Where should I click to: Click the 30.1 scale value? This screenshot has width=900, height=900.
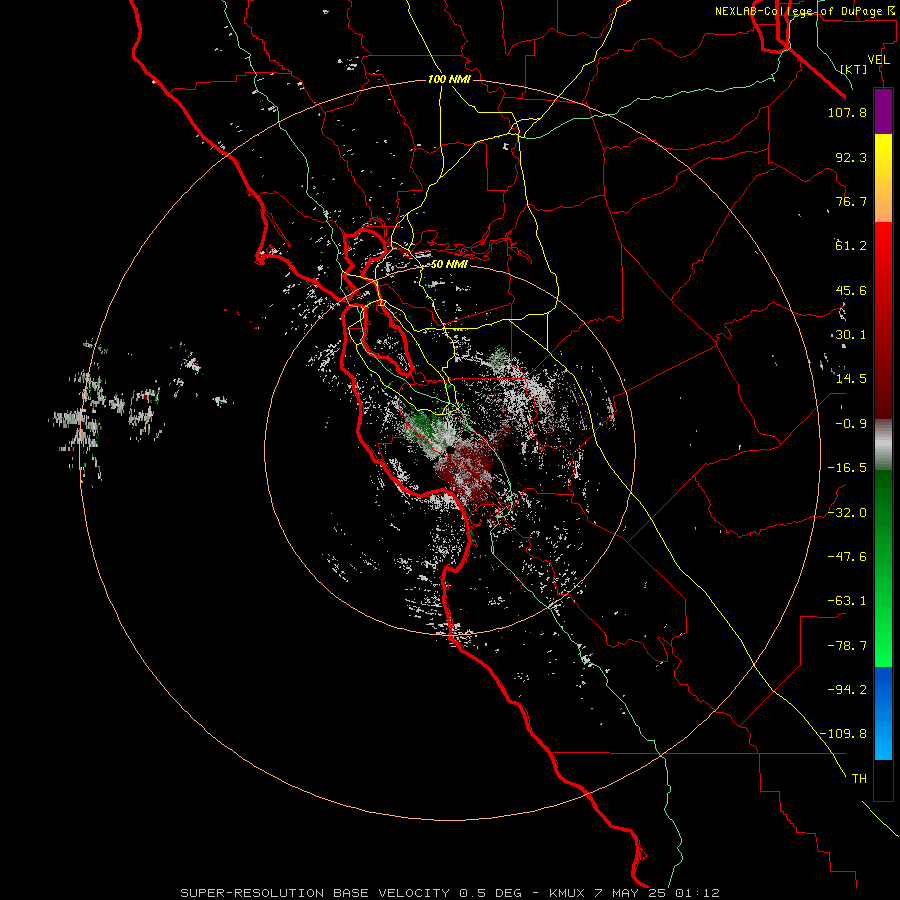tap(851, 335)
